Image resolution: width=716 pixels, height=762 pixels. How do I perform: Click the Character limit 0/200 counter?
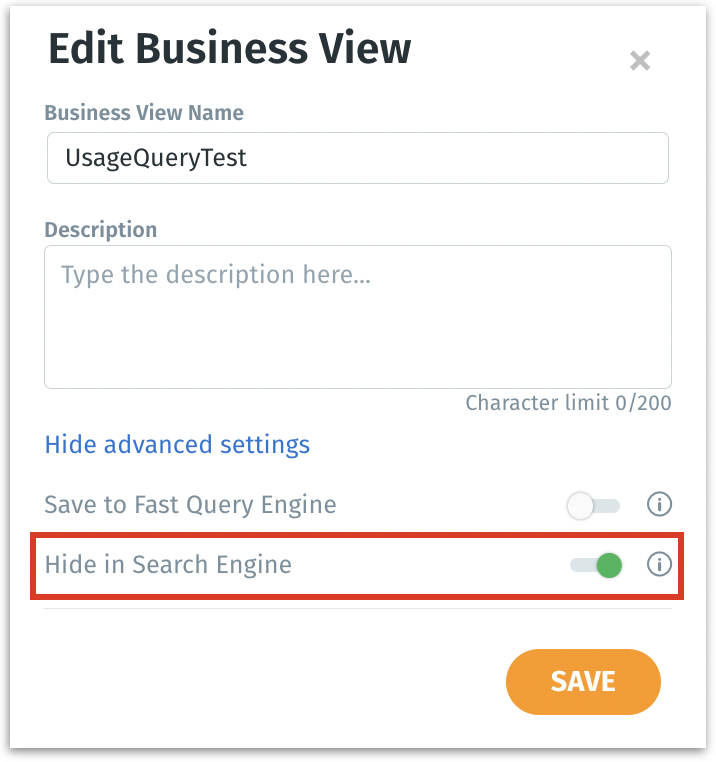tap(568, 403)
